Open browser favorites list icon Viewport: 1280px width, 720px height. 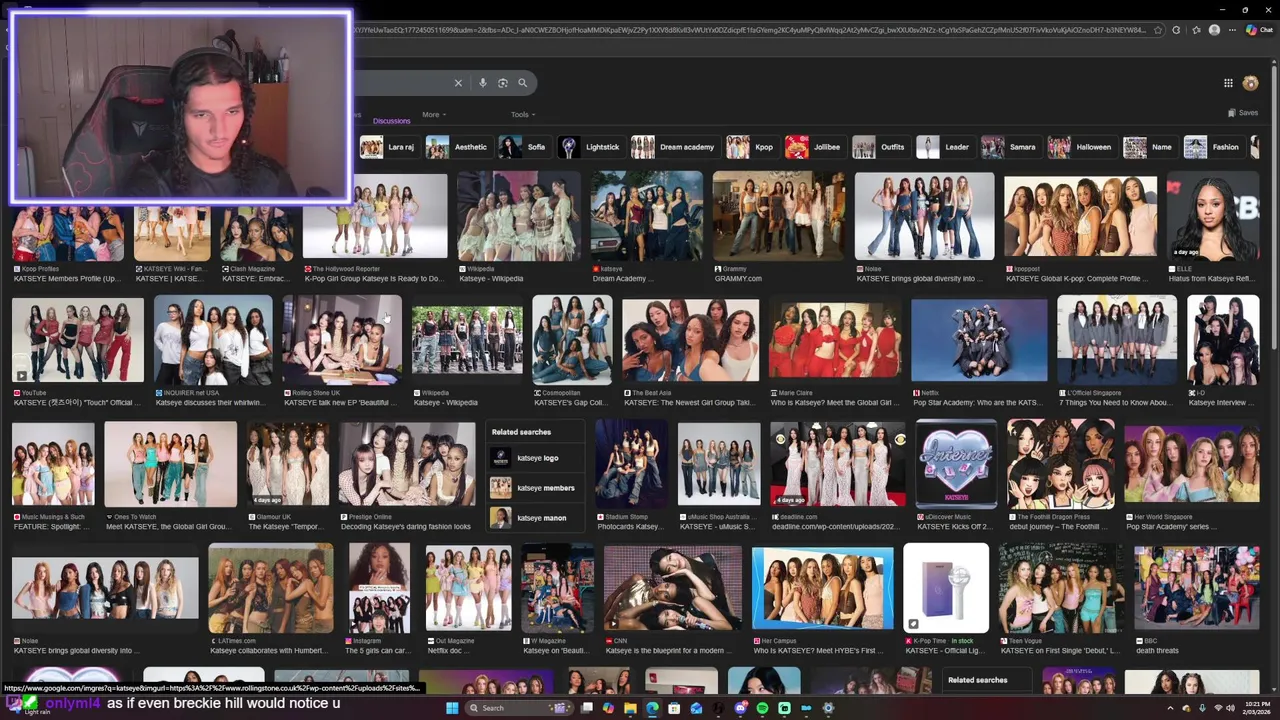pos(1196,30)
